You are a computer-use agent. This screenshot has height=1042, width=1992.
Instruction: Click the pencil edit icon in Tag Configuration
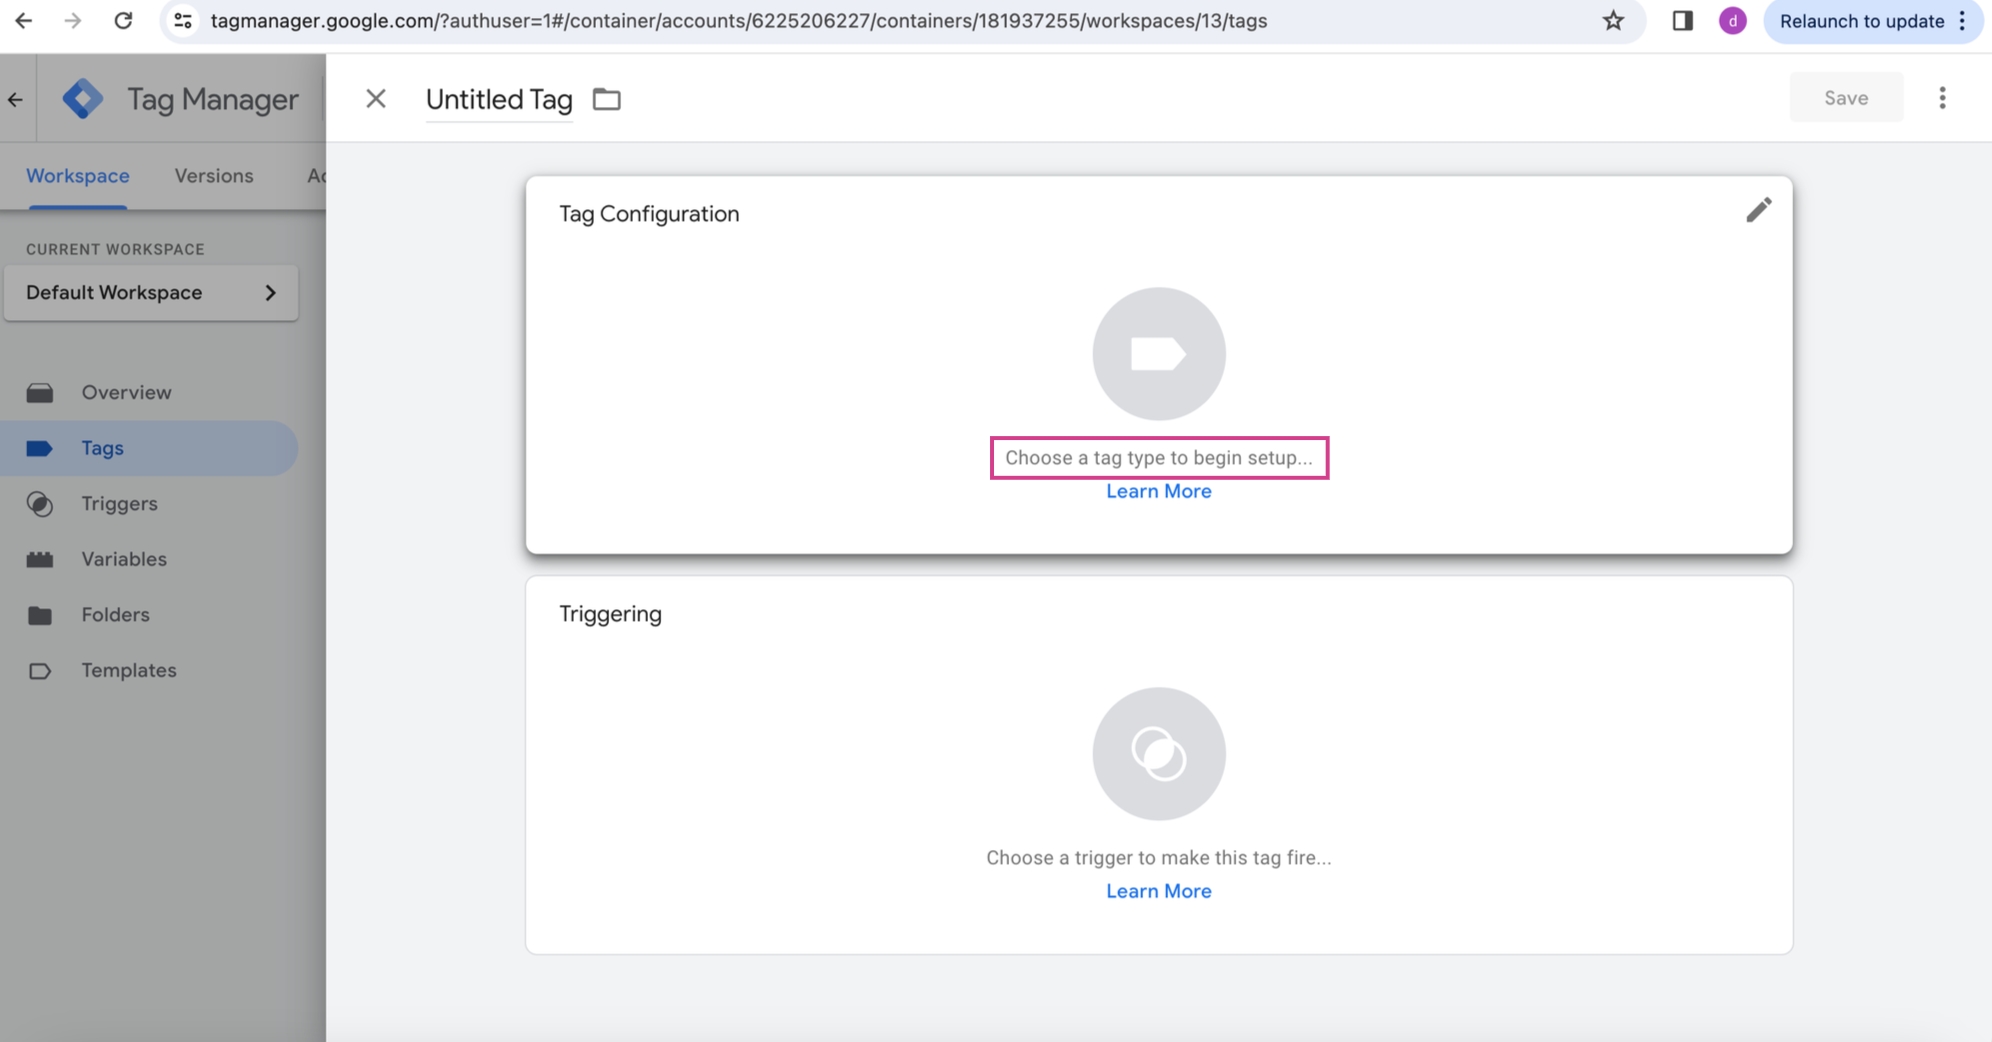pyautogui.click(x=1758, y=210)
